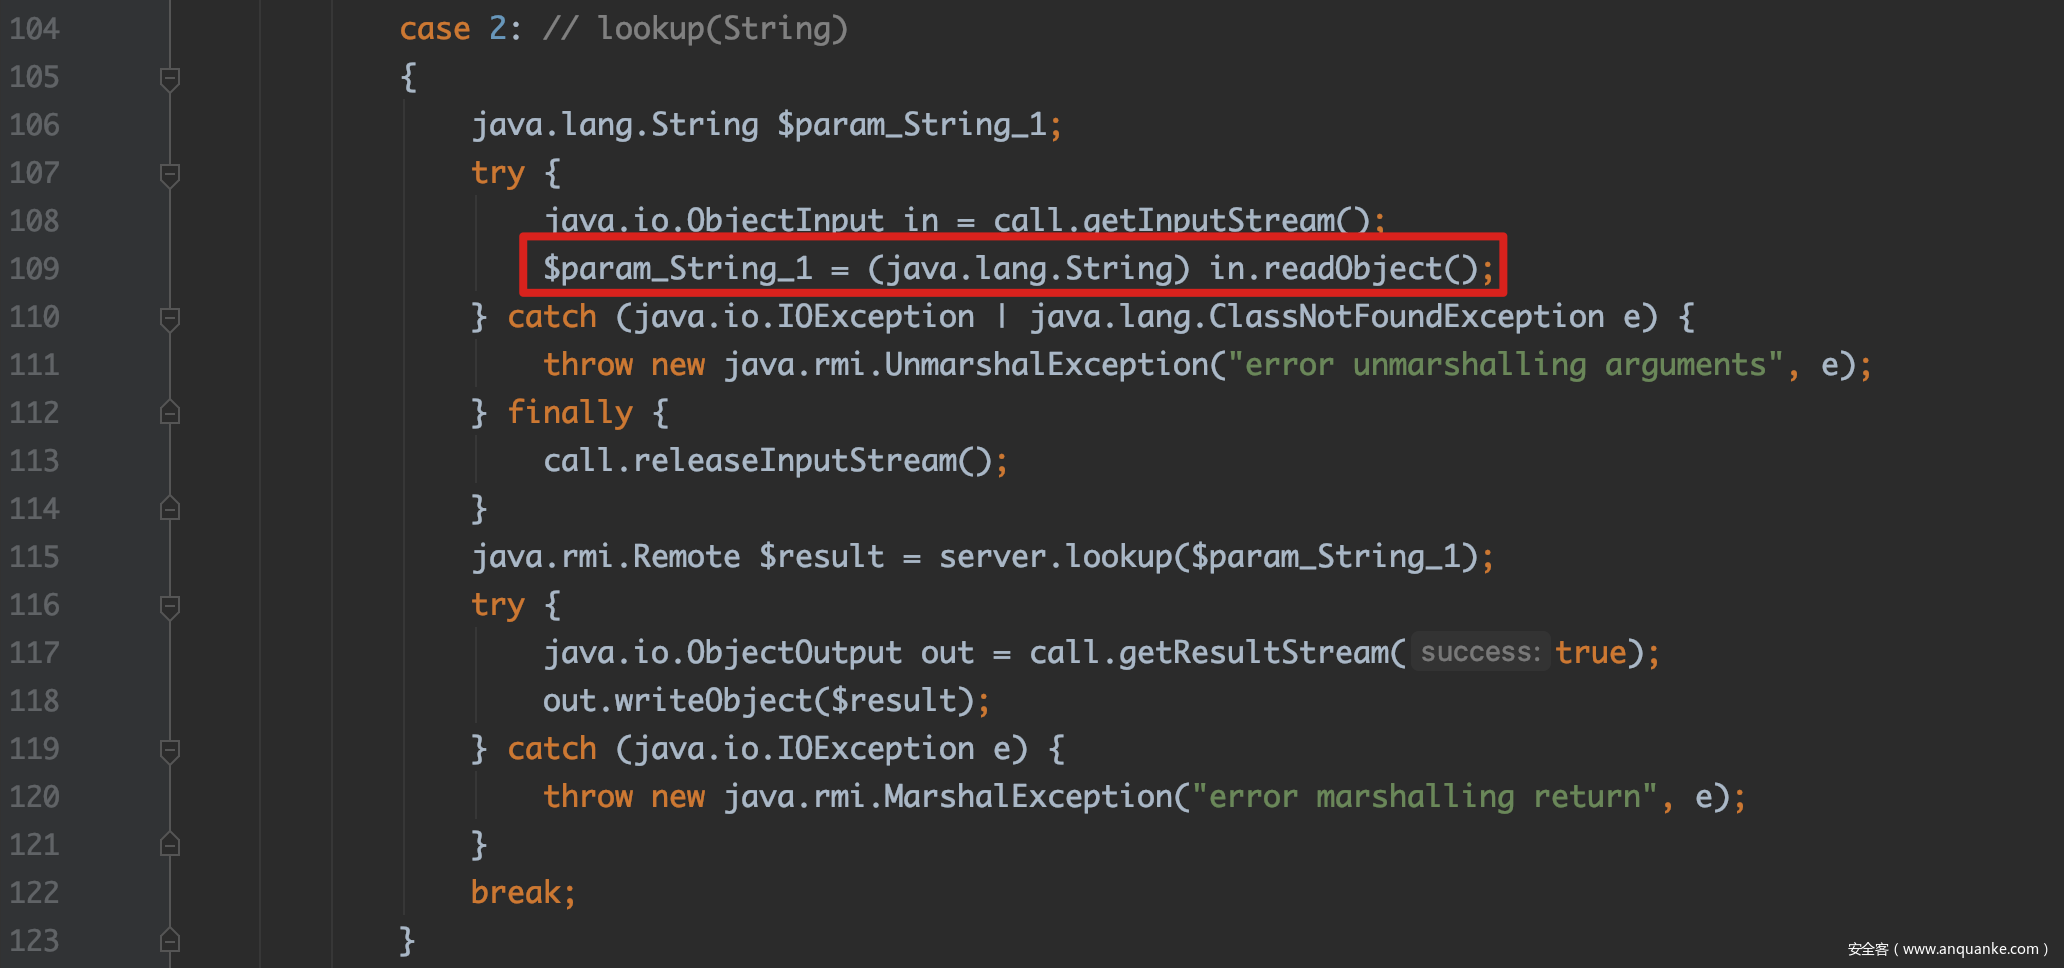This screenshot has width=2064, height=968.
Task: Click the fold end marker at line 121
Action: coord(170,845)
